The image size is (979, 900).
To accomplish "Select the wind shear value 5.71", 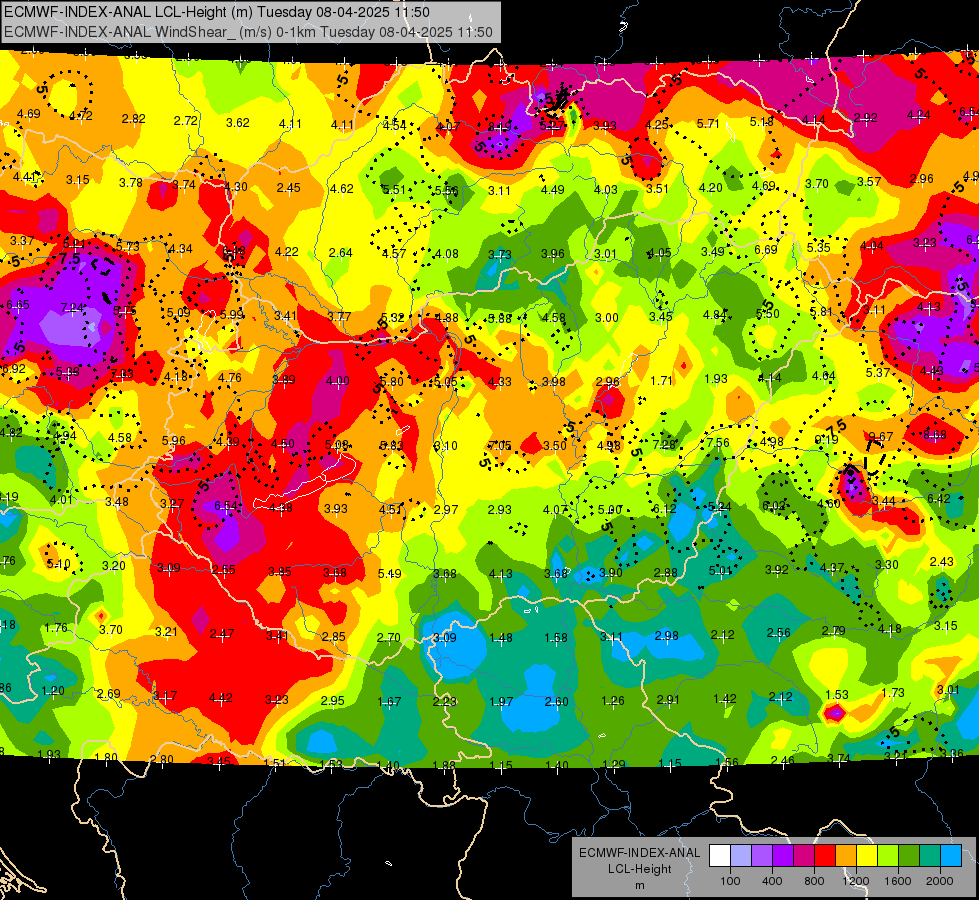I will coord(708,124).
